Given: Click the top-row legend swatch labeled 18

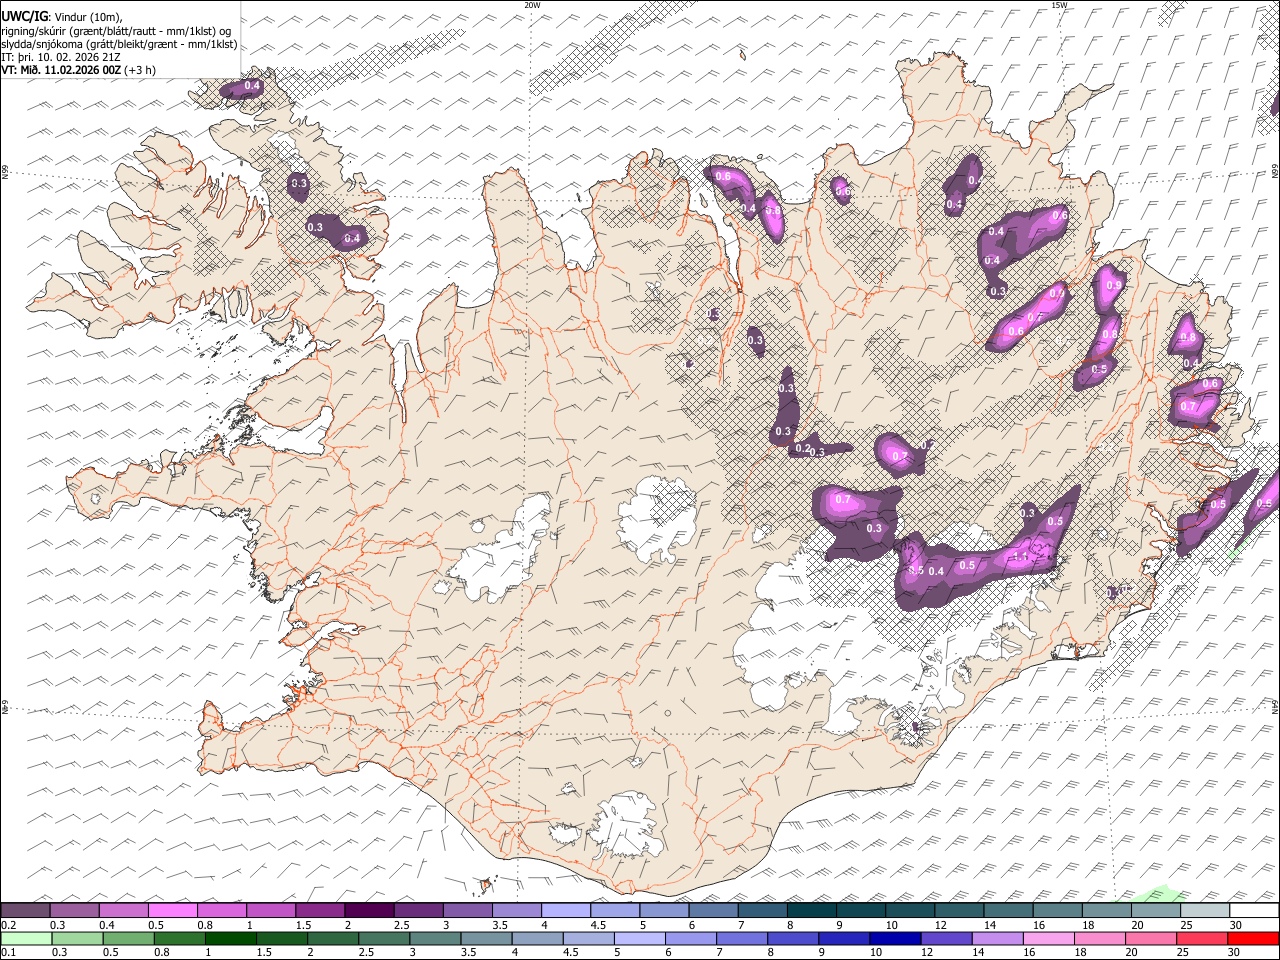Looking at the screenshot, I should point(1107,910).
